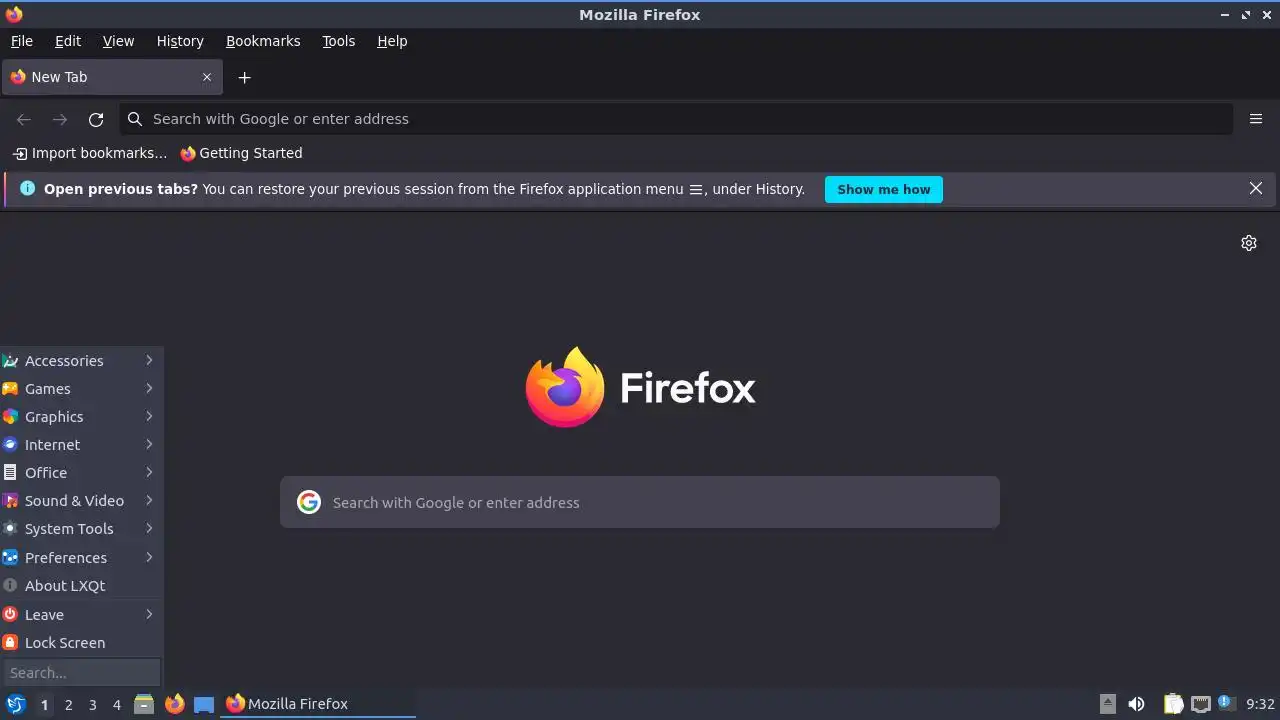Expand the Accessories submenu
Screen dimensions: 1280x720
tap(81, 360)
